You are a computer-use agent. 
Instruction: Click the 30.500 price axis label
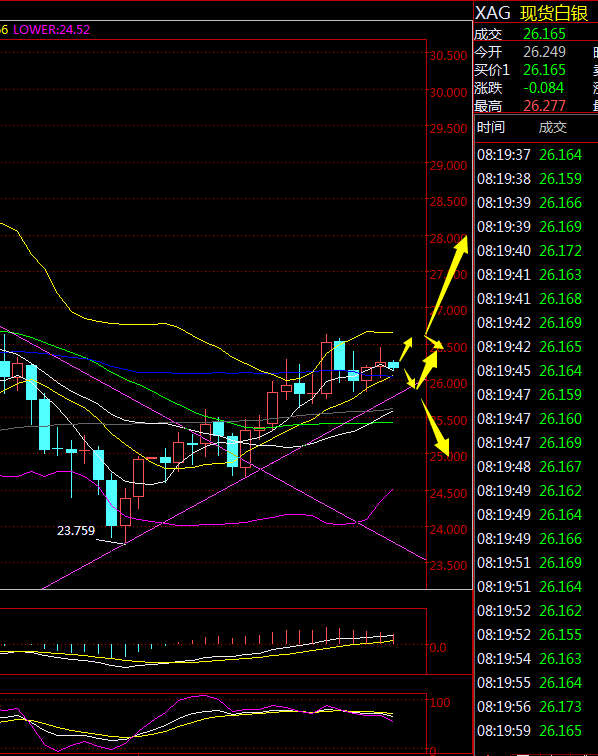pos(448,56)
